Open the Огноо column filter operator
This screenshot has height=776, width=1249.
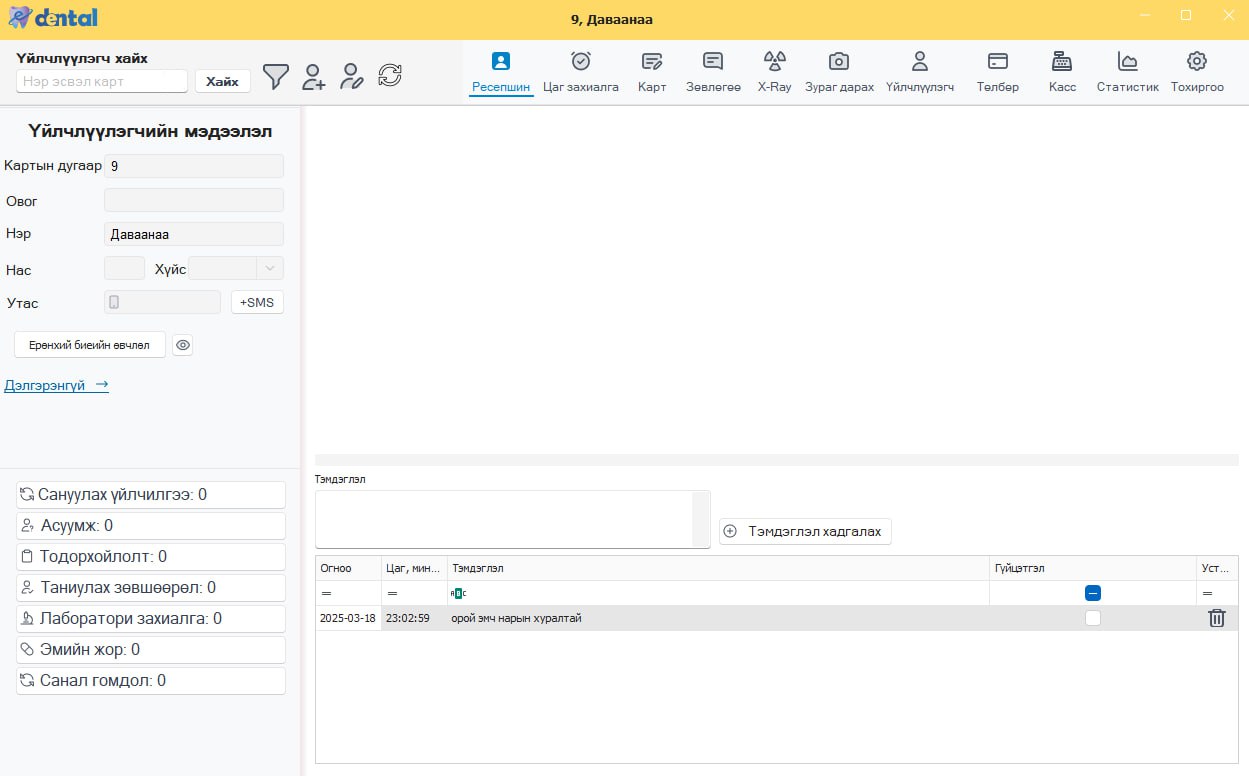pyautogui.click(x=326, y=593)
